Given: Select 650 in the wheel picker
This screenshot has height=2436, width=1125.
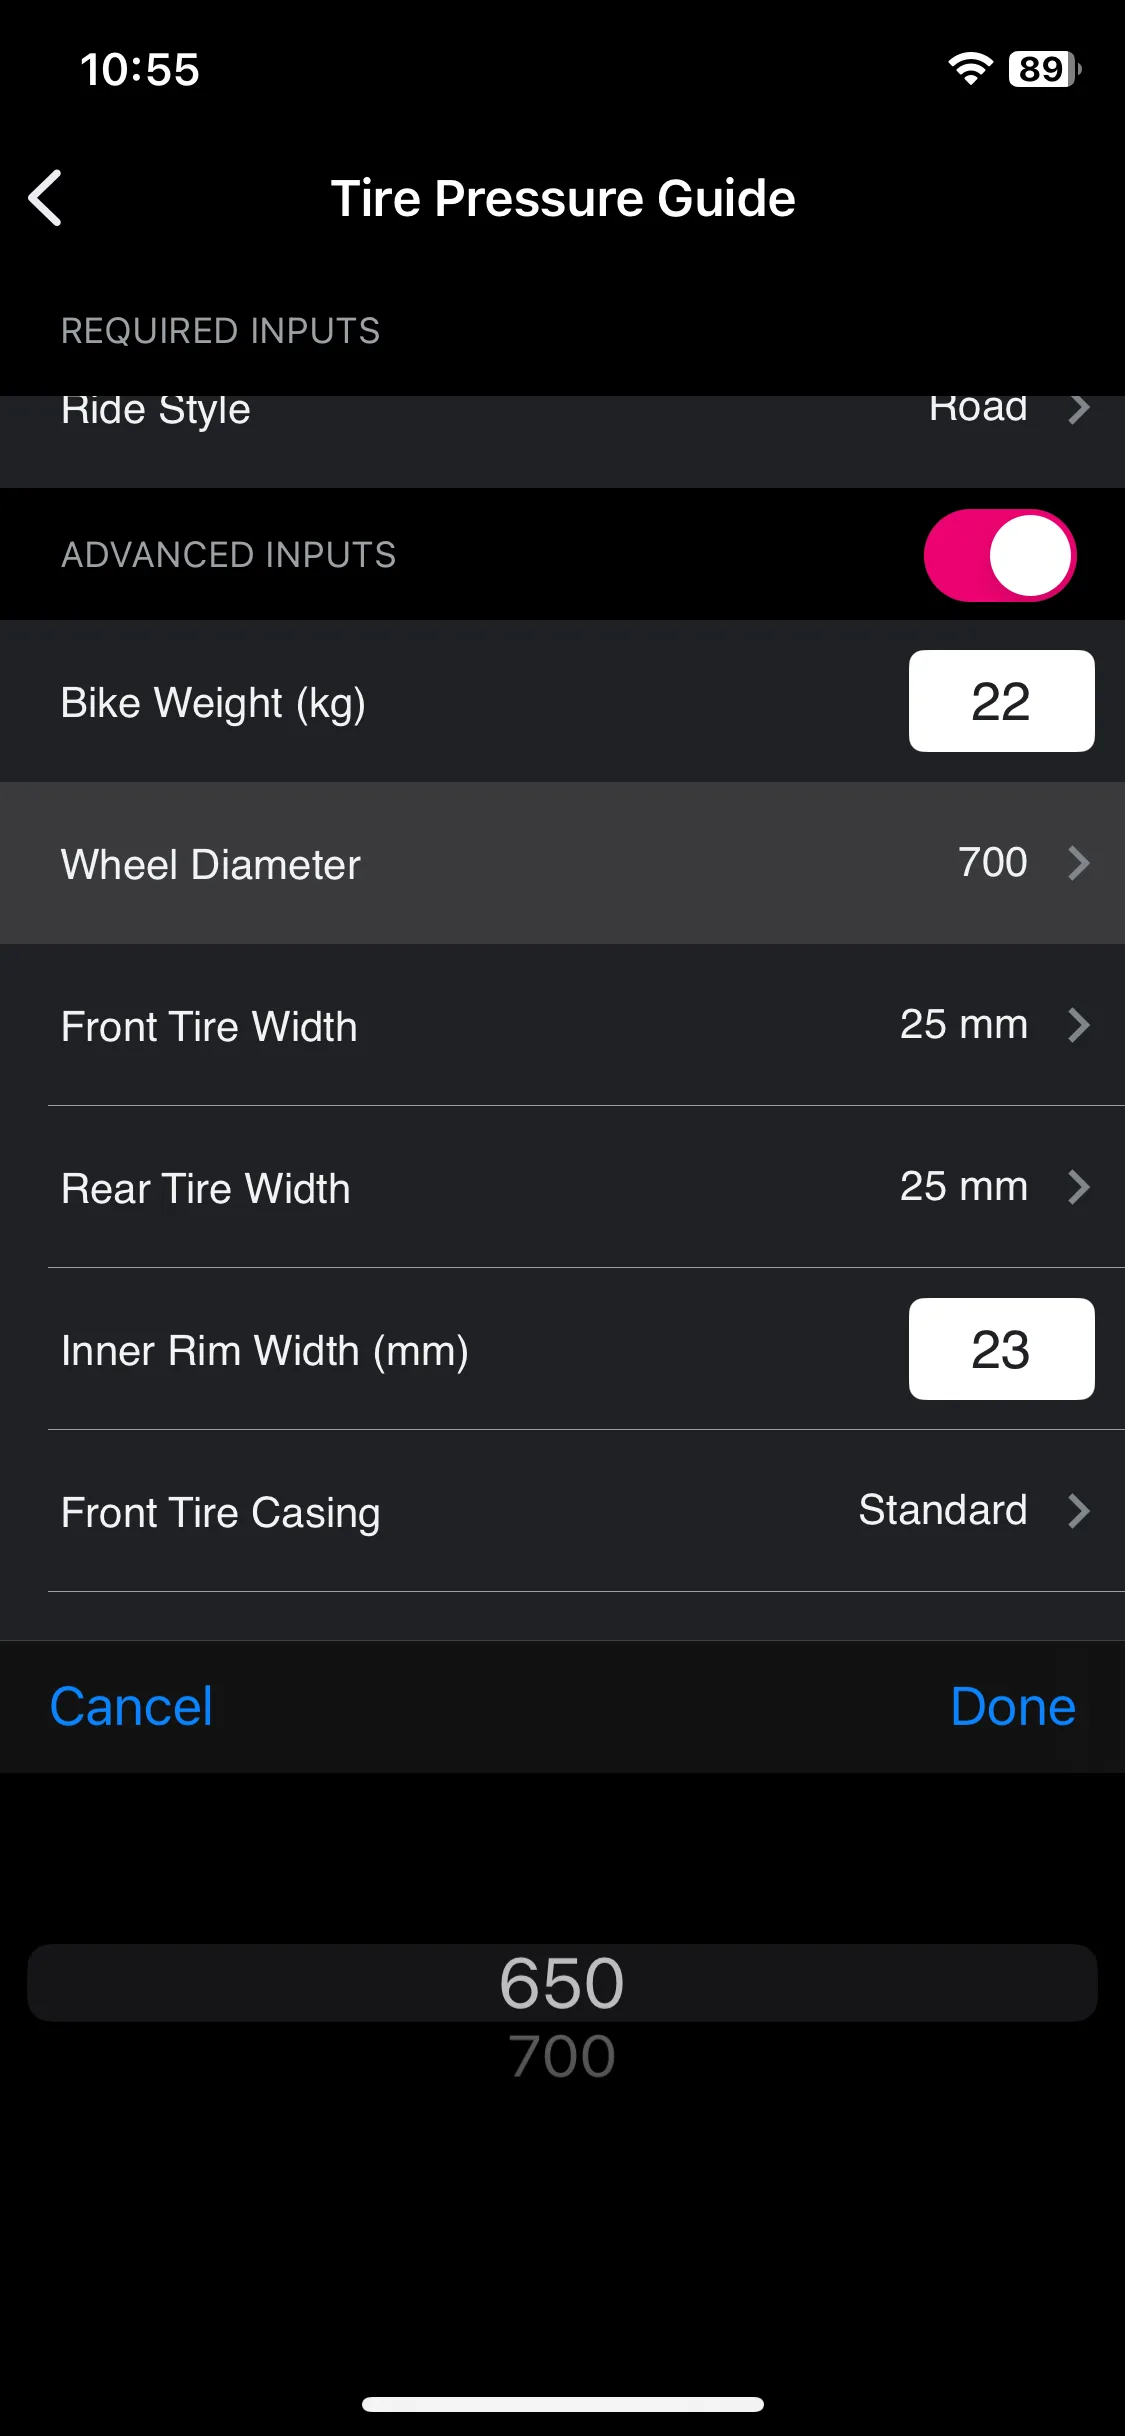Looking at the screenshot, I should 562,1983.
